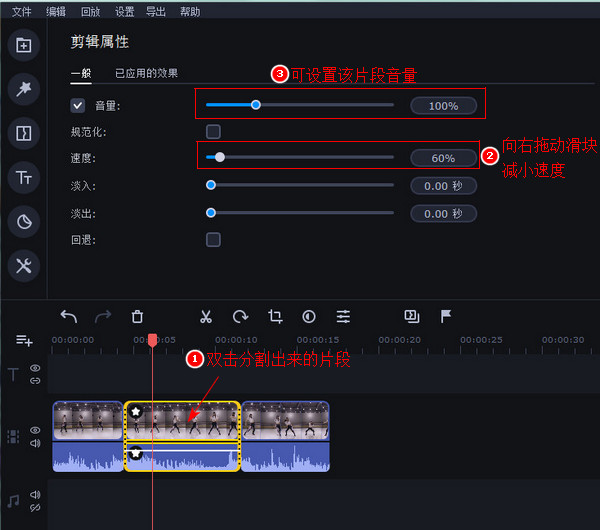Click the 淡入 slider handle
This screenshot has width=600, height=530.
point(211,185)
